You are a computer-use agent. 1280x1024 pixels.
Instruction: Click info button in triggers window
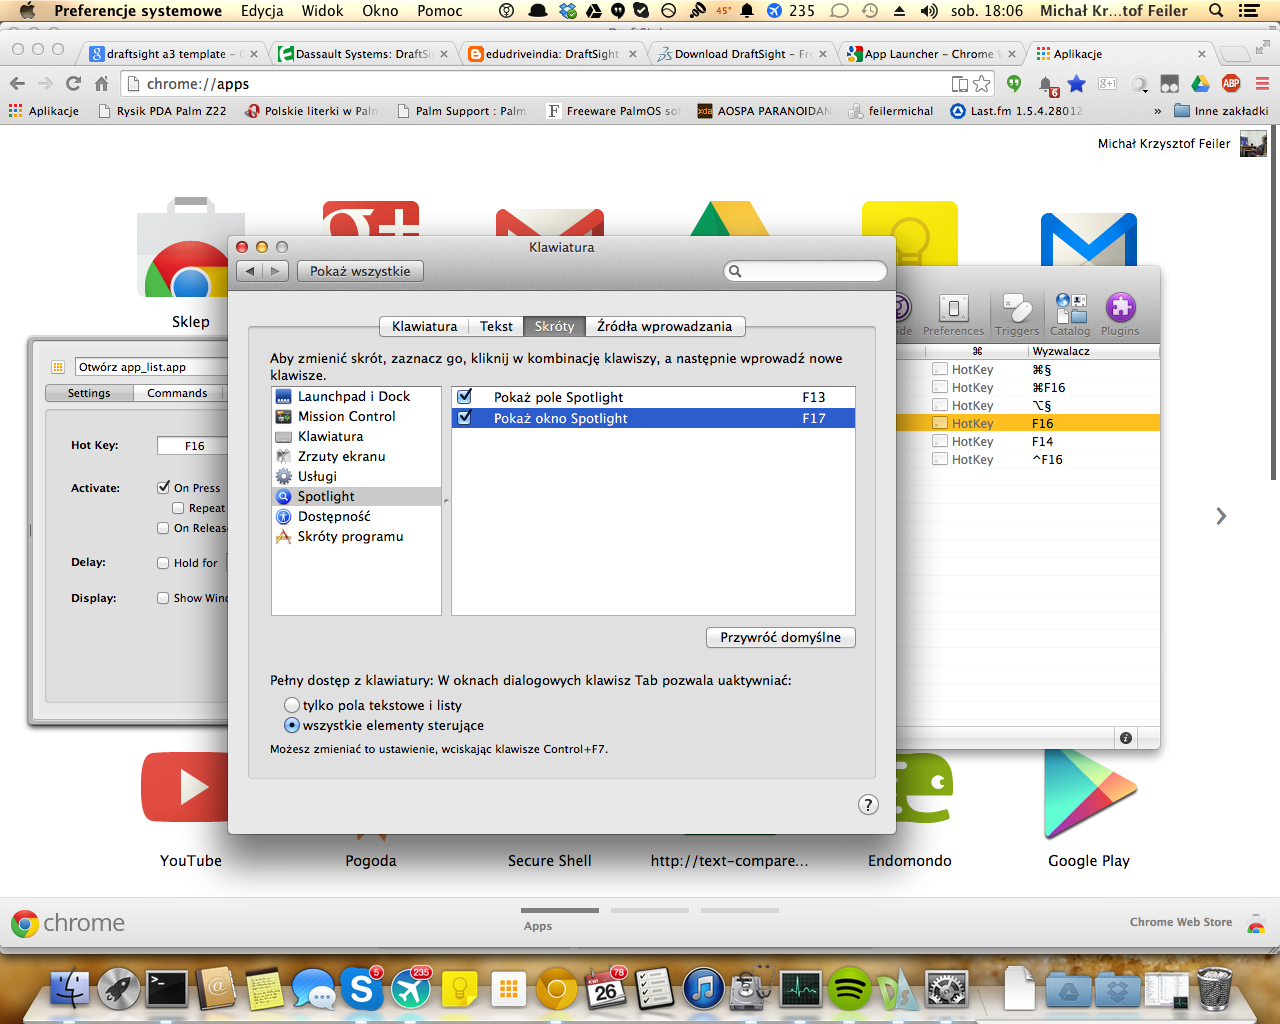[1126, 738]
